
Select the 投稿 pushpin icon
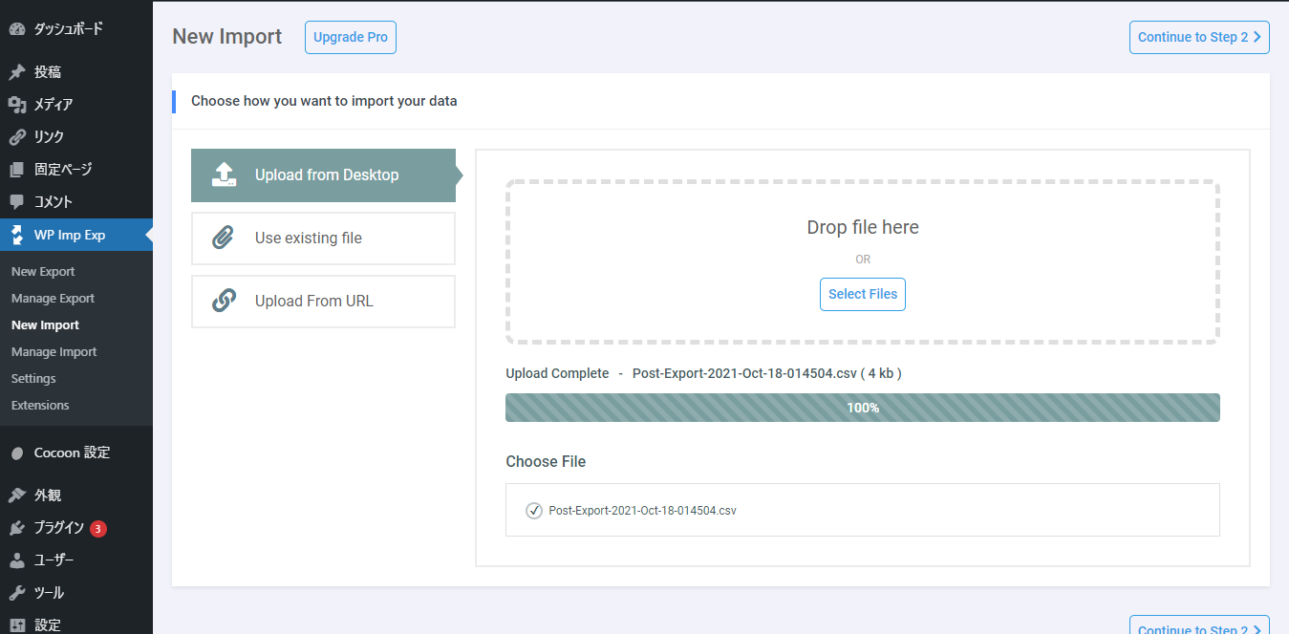coord(16,71)
